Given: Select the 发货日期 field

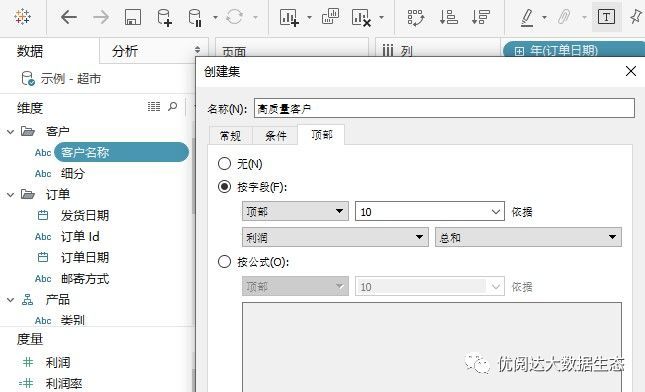Looking at the screenshot, I should point(85,215).
